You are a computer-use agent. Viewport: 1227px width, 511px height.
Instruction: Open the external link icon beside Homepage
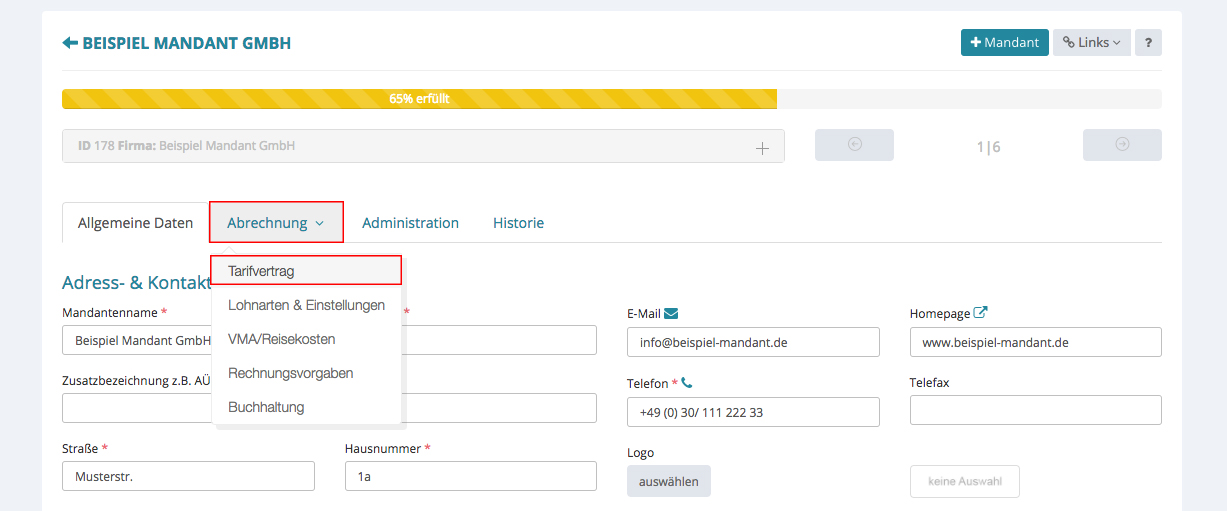click(x=981, y=313)
